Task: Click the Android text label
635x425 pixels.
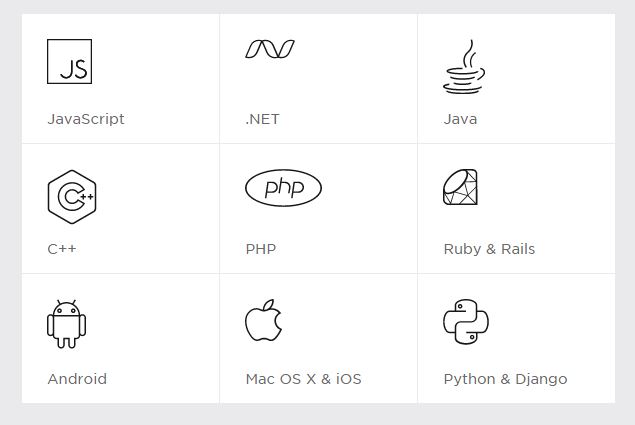Action: click(77, 379)
